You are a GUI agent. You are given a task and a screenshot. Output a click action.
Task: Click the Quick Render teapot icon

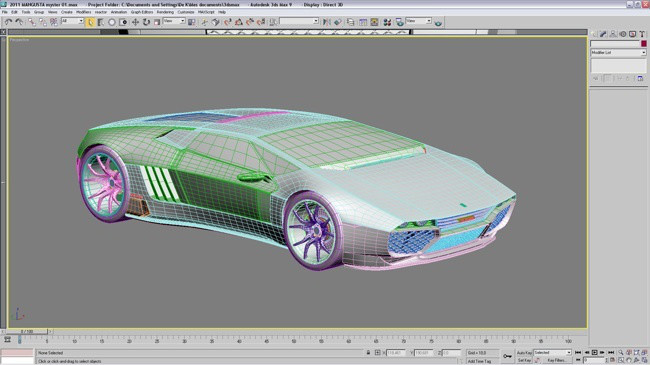[x=438, y=22]
